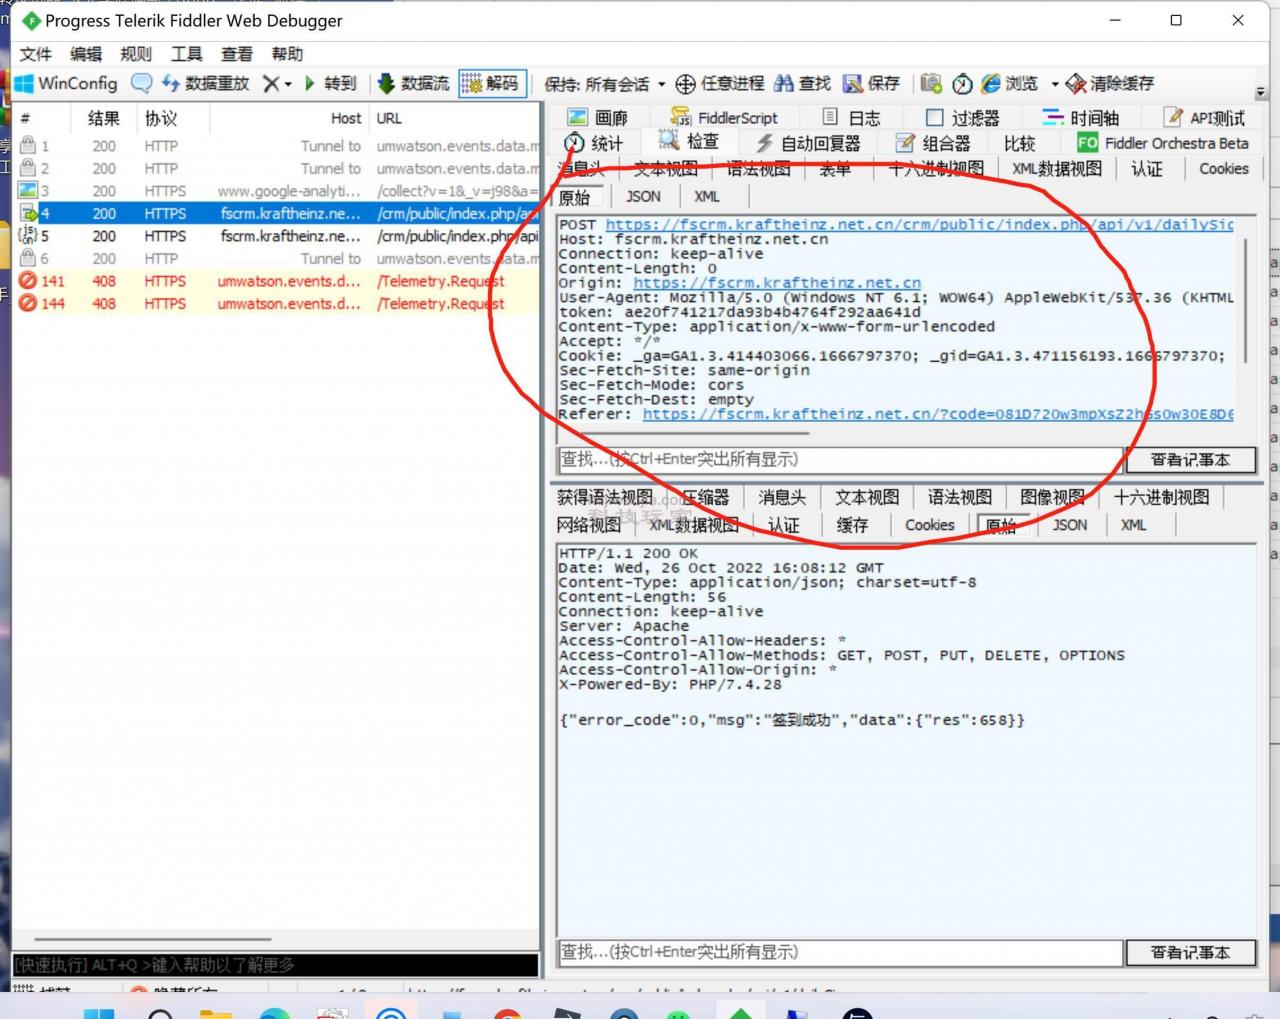
Task: Open WinConfig from the toolbar
Action: click(66, 83)
